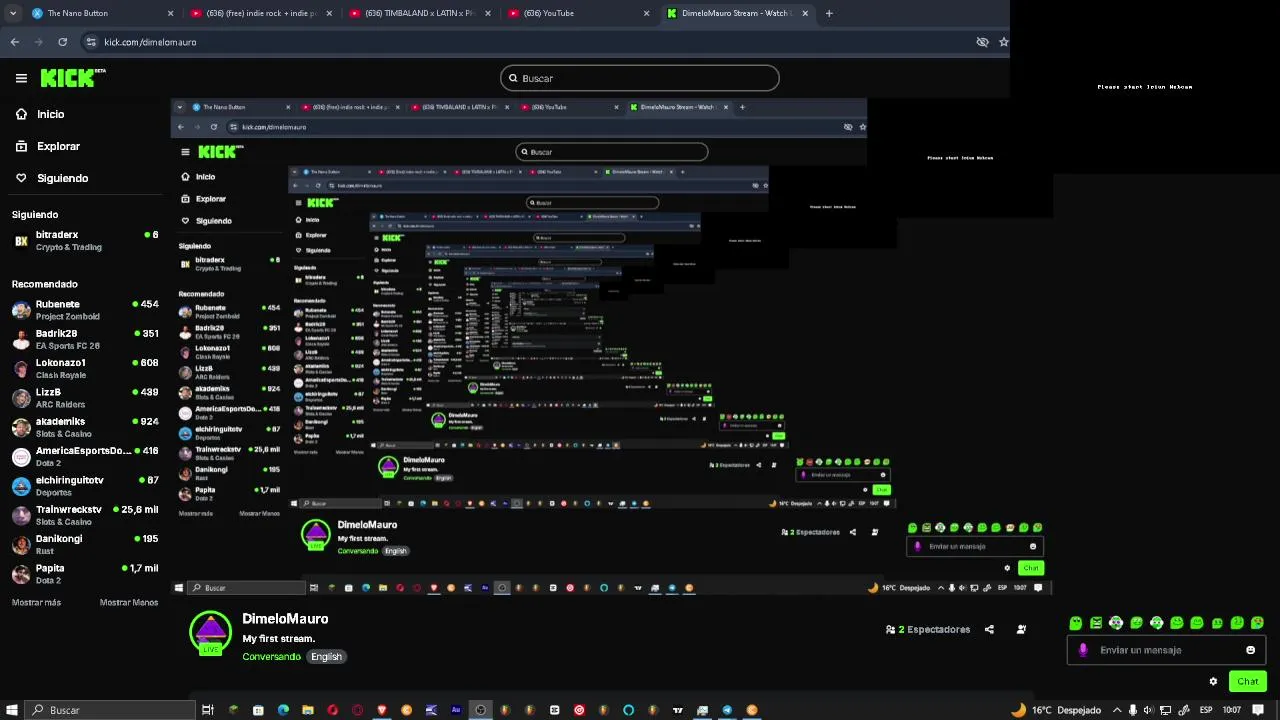The image size is (1280, 720).
Task: Click the ESP language indicator
Action: 1206,710
